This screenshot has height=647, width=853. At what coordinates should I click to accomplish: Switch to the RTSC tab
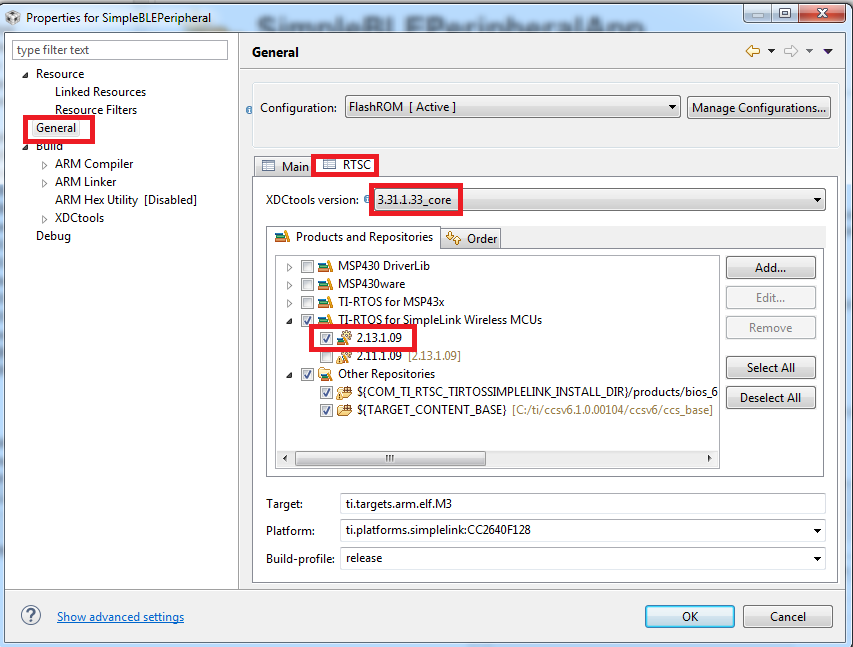pyautogui.click(x=346, y=165)
